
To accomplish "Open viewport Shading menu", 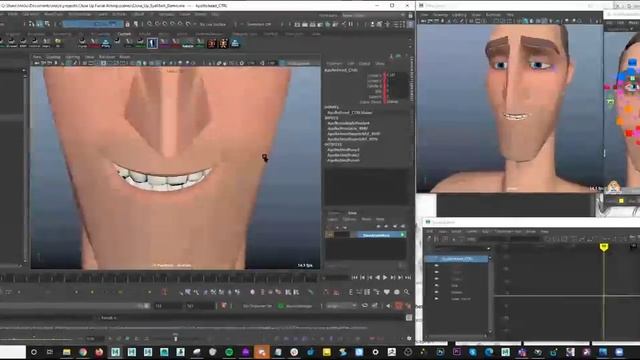I will (53, 57).
